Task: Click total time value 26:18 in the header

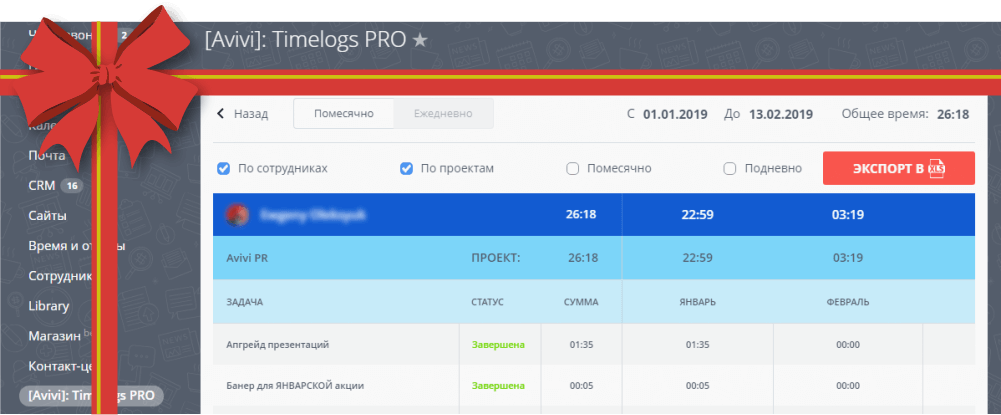Action: point(953,115)
